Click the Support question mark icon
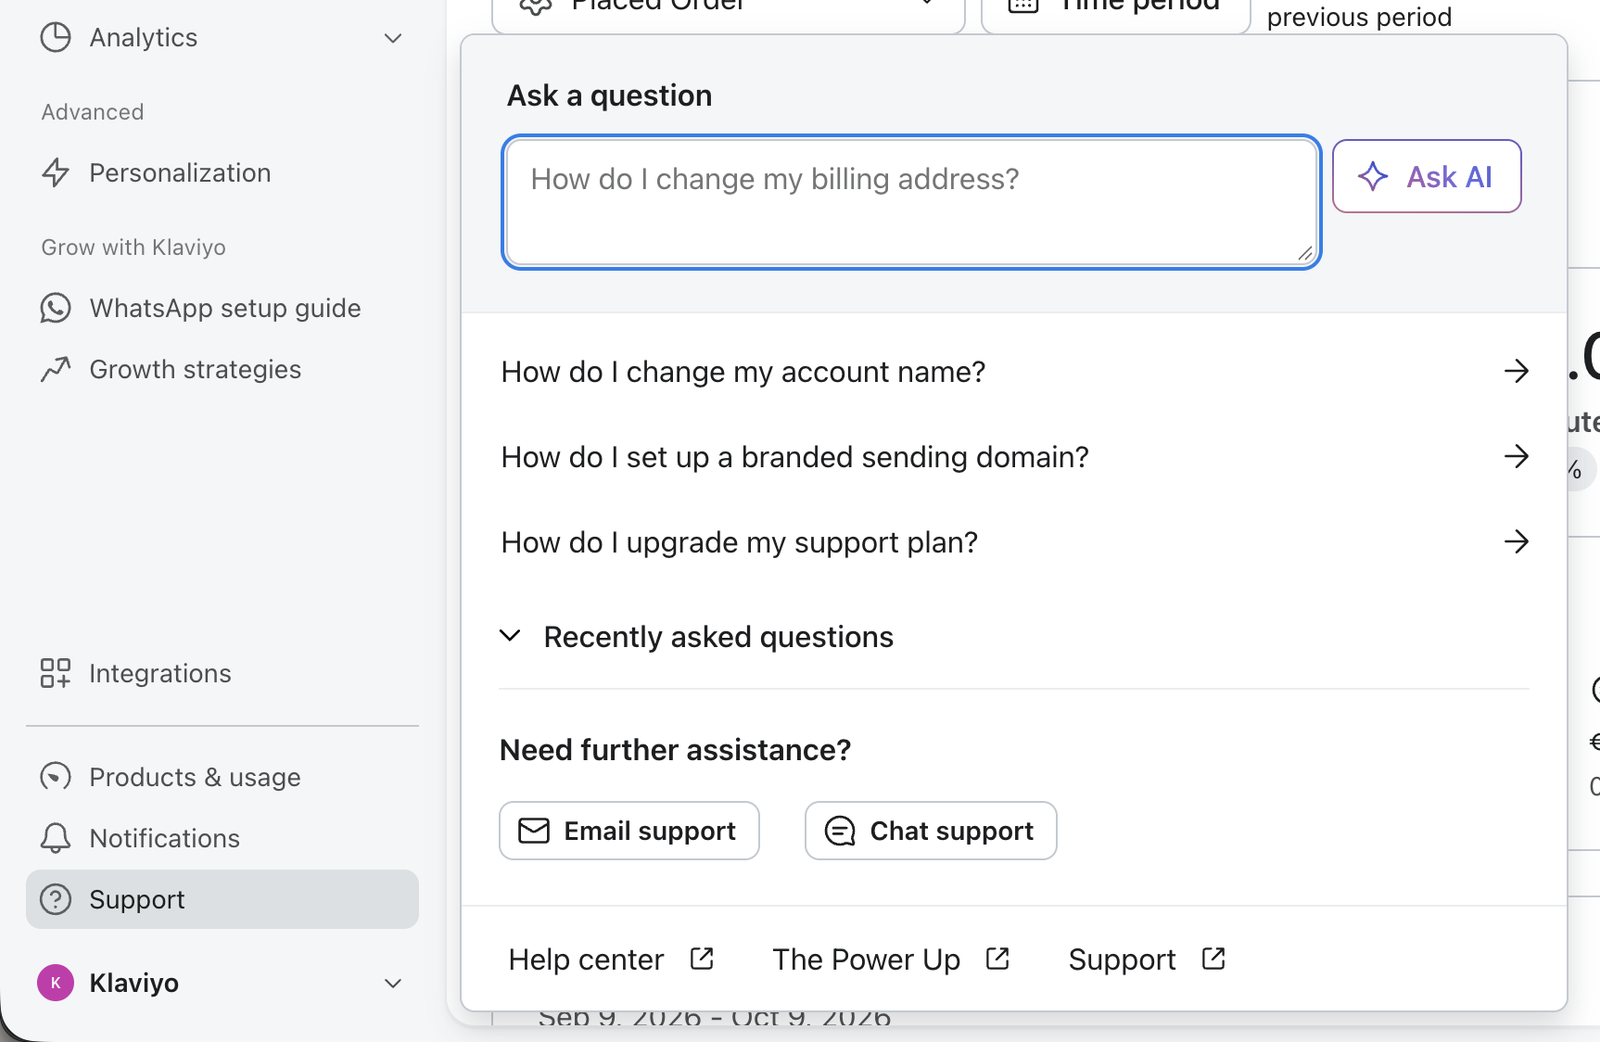 [x=56, y=899]
